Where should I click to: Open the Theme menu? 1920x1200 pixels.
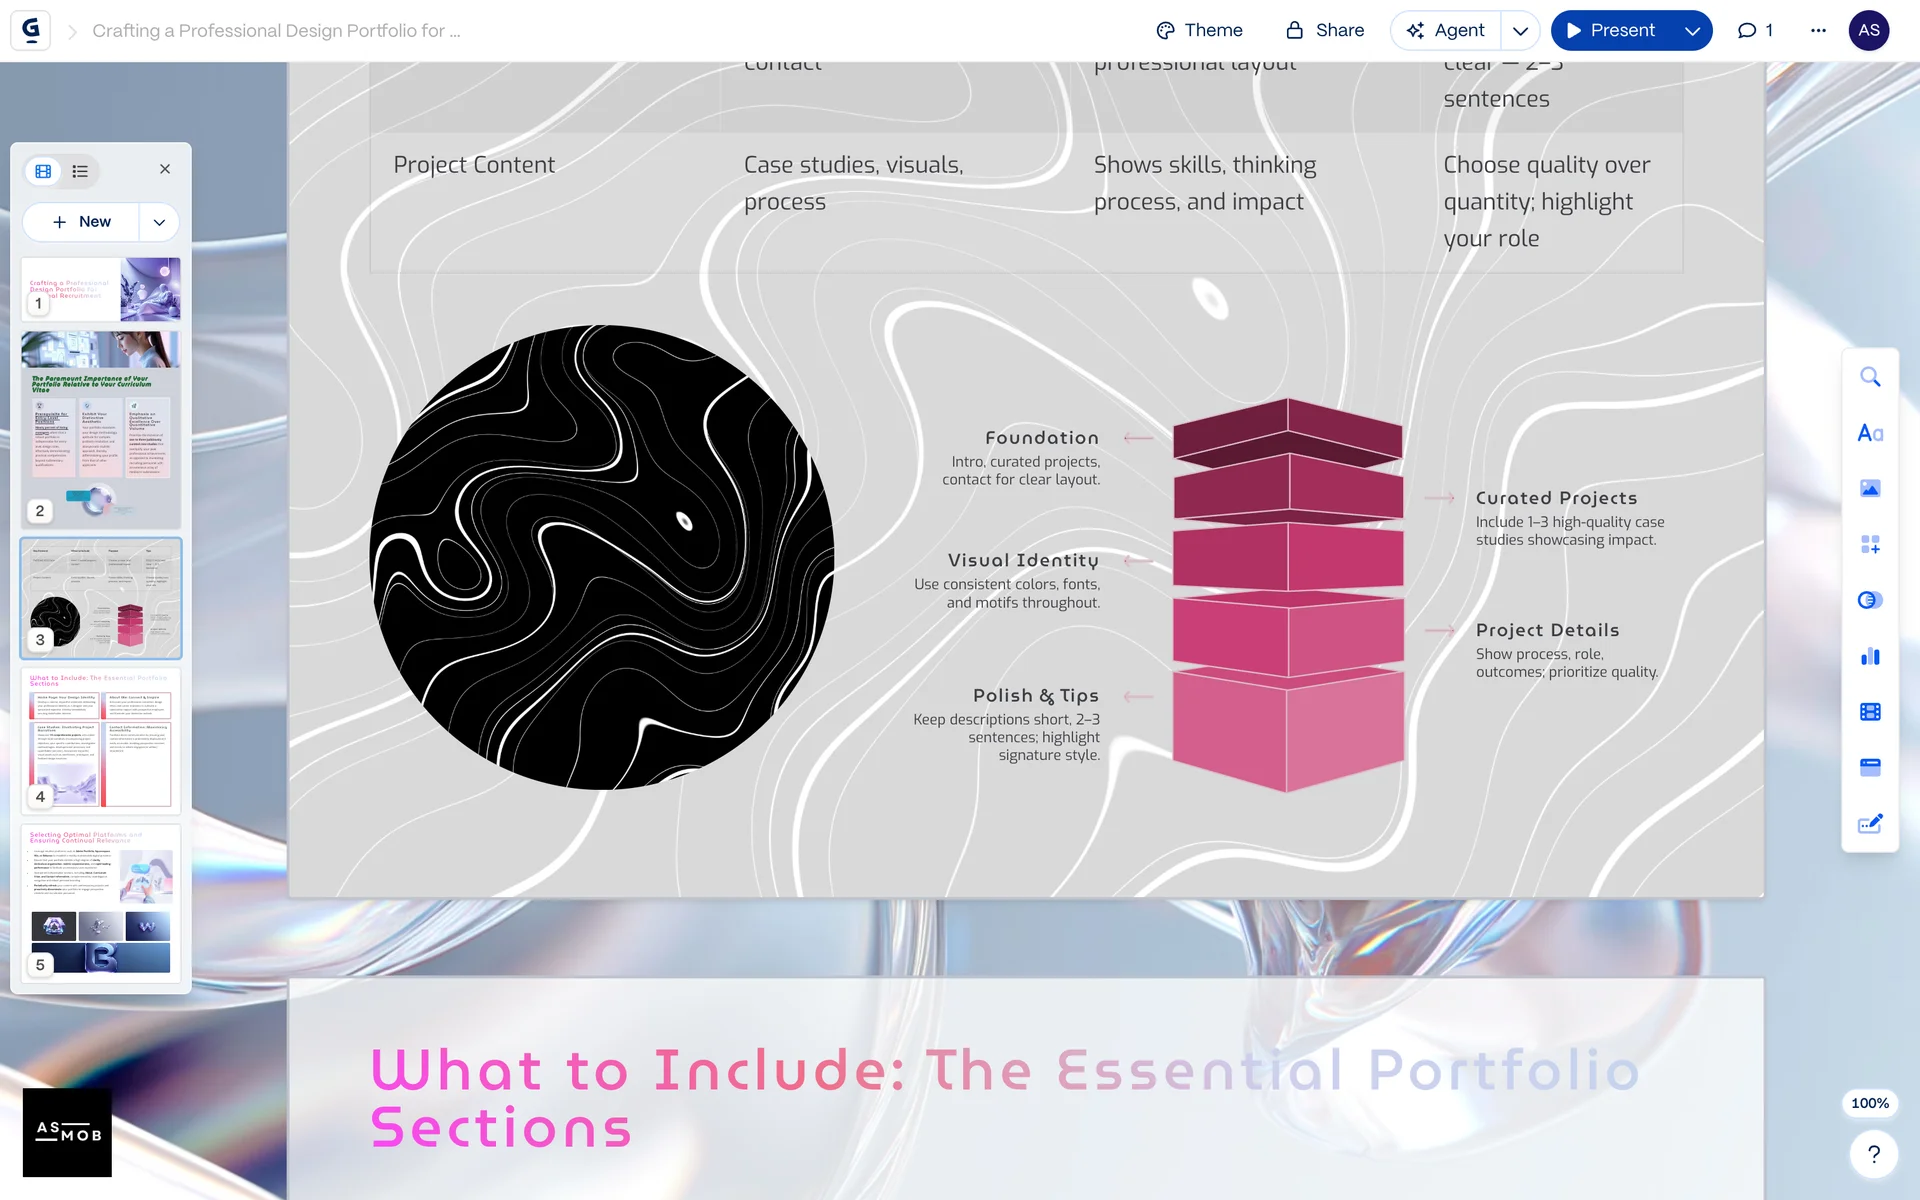coord(1199,31)
